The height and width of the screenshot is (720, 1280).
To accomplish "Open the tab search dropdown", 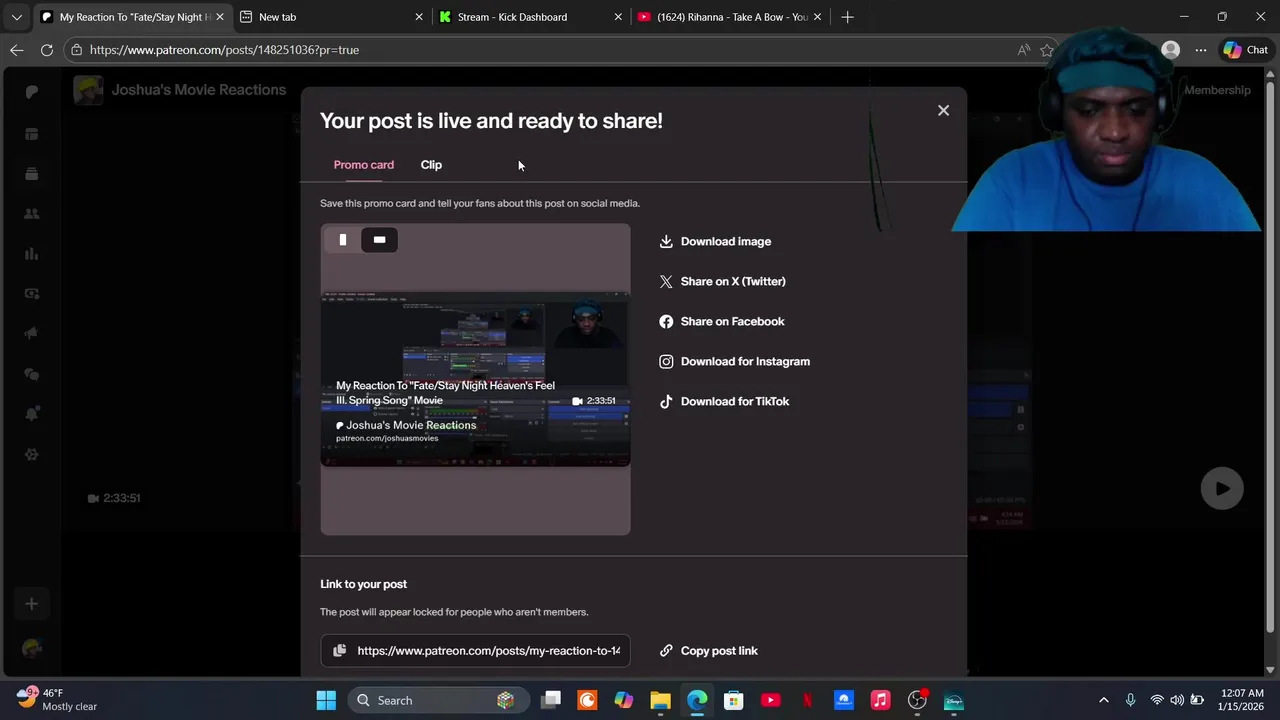I will coord(16,17).
